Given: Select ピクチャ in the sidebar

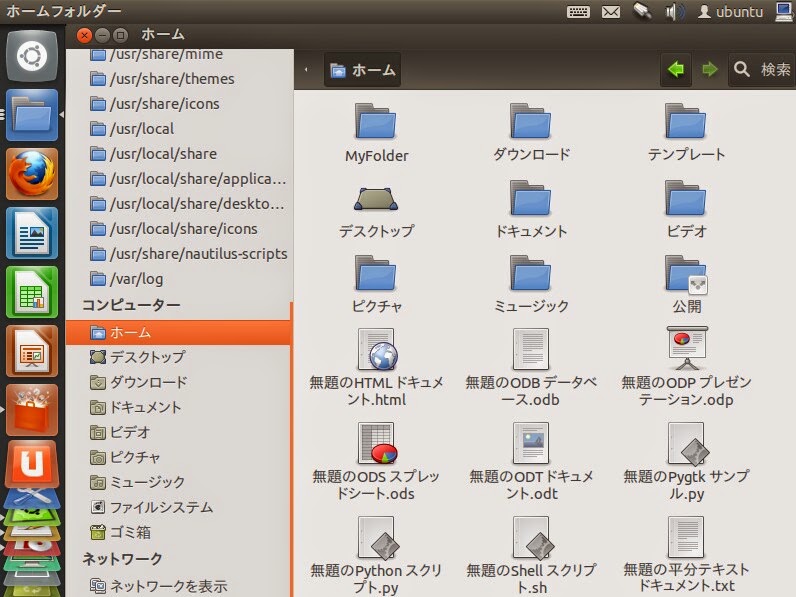Looking at the screenshot, I should pos(178,457).
